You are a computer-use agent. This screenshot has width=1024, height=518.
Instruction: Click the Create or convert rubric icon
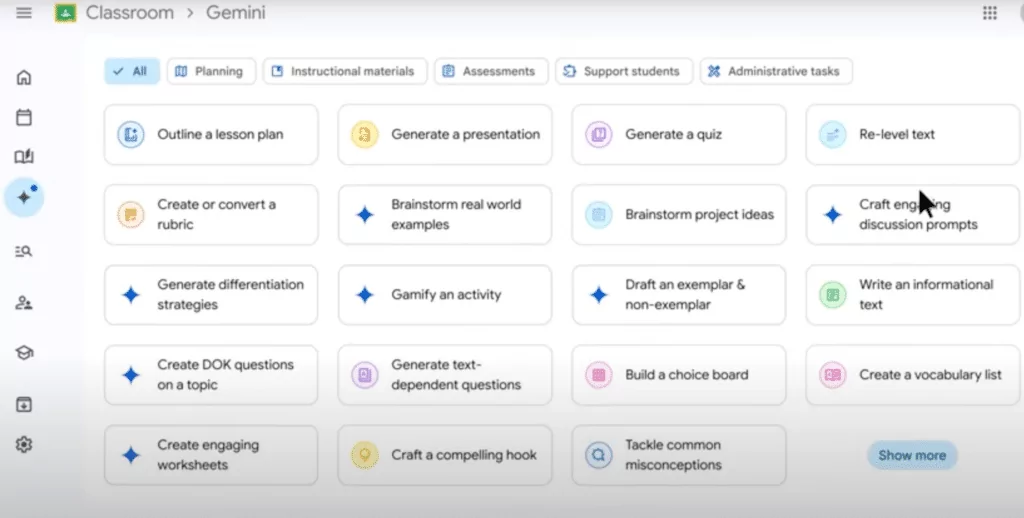(x=131, y=214)
